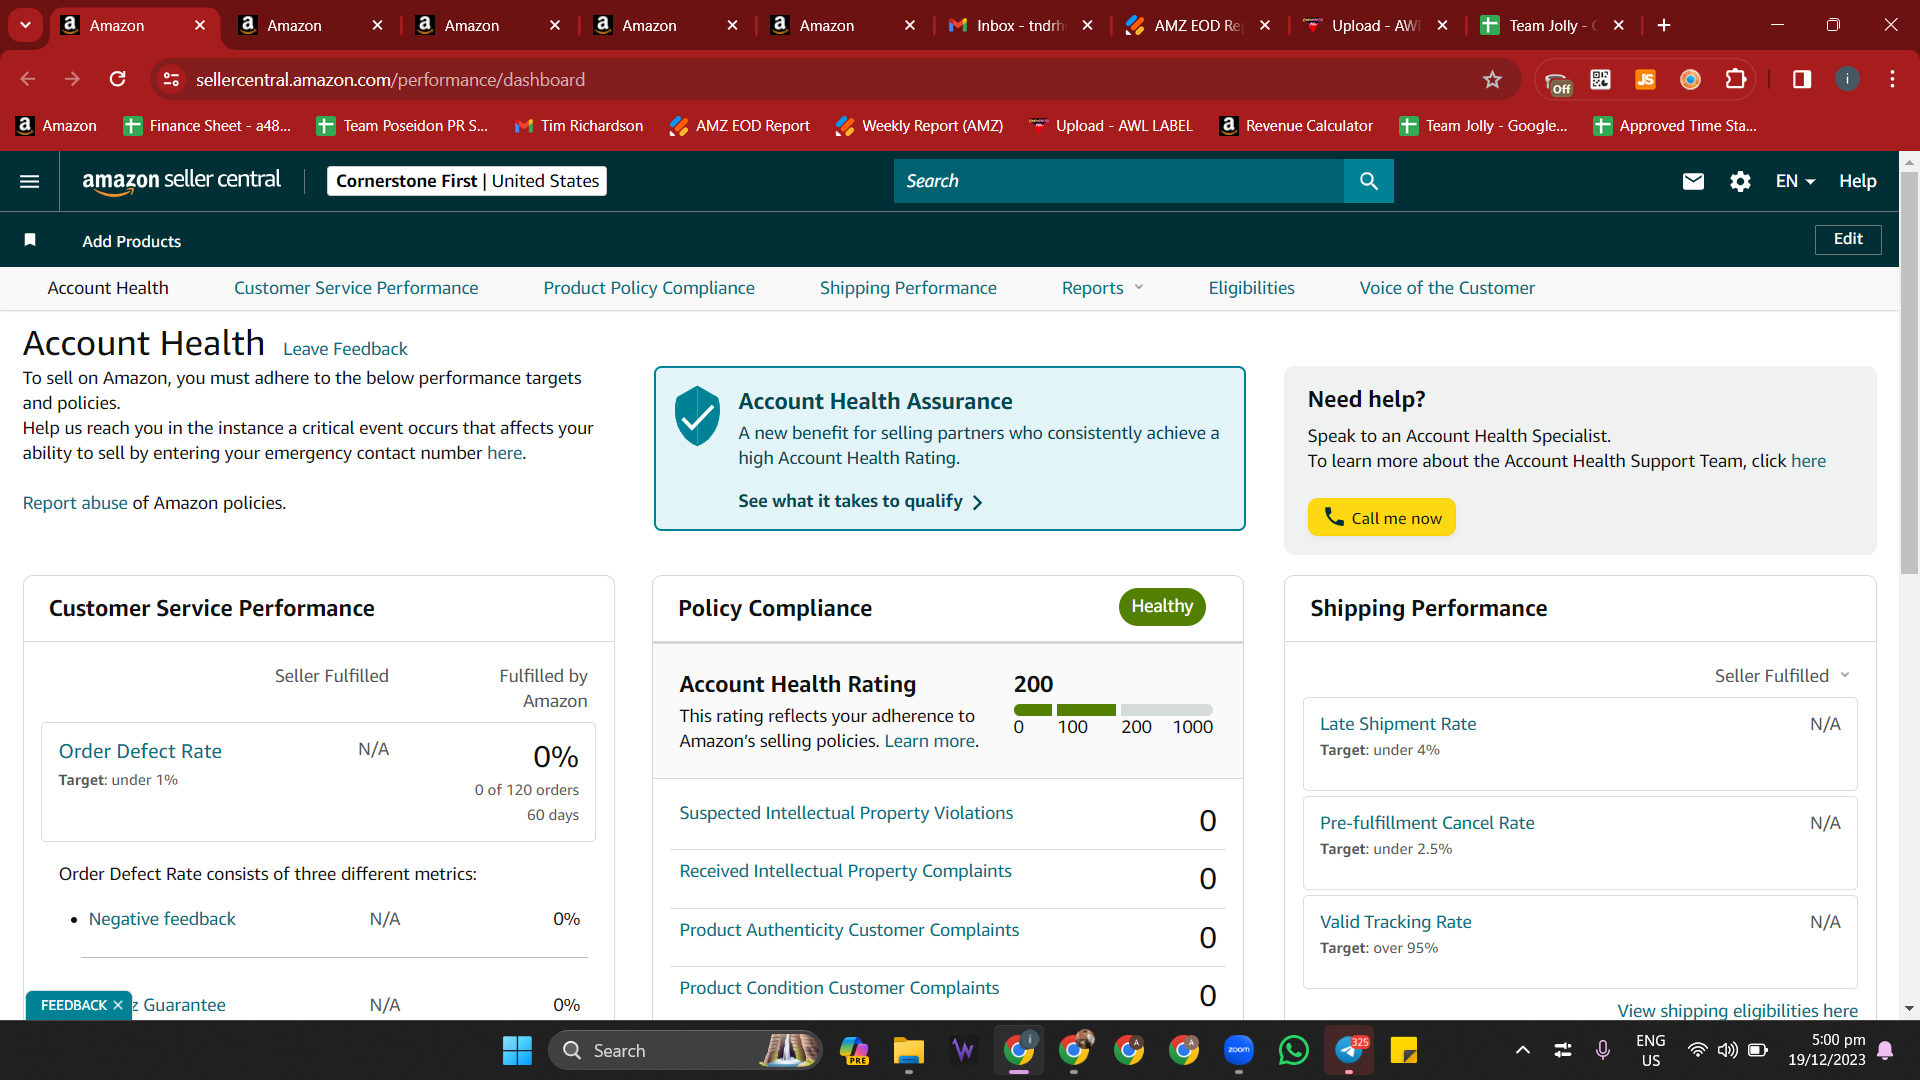The height and width of the screenshot is (1080, 1920).
Task: Click the Account Health Rating progress bar
Action: pos(1113,710)
